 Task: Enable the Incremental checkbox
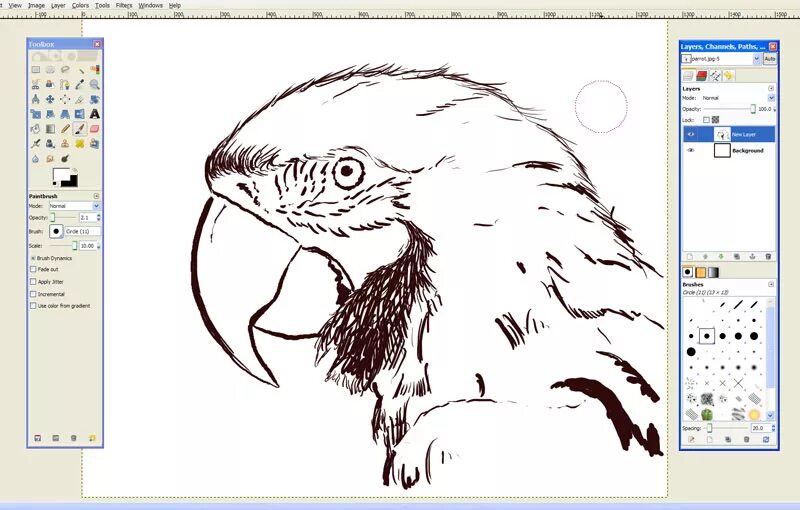tap(33, 294)
